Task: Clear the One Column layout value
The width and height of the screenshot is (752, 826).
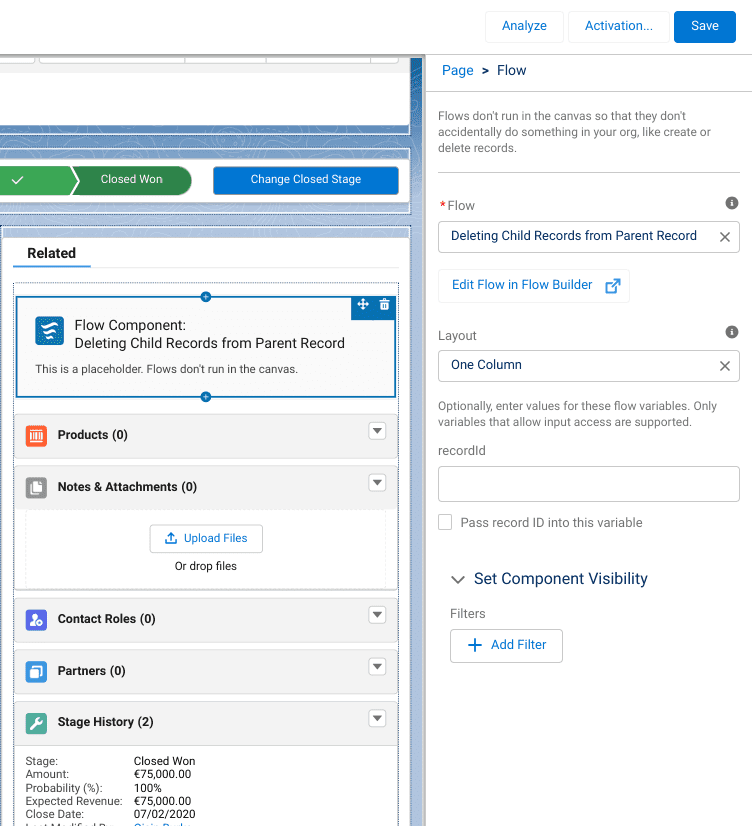Action: (725, 366)
